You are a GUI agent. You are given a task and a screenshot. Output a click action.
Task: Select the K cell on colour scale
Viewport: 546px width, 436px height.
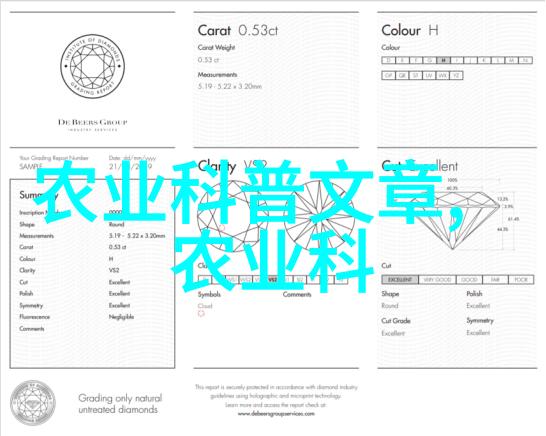(x=484, y=60)
